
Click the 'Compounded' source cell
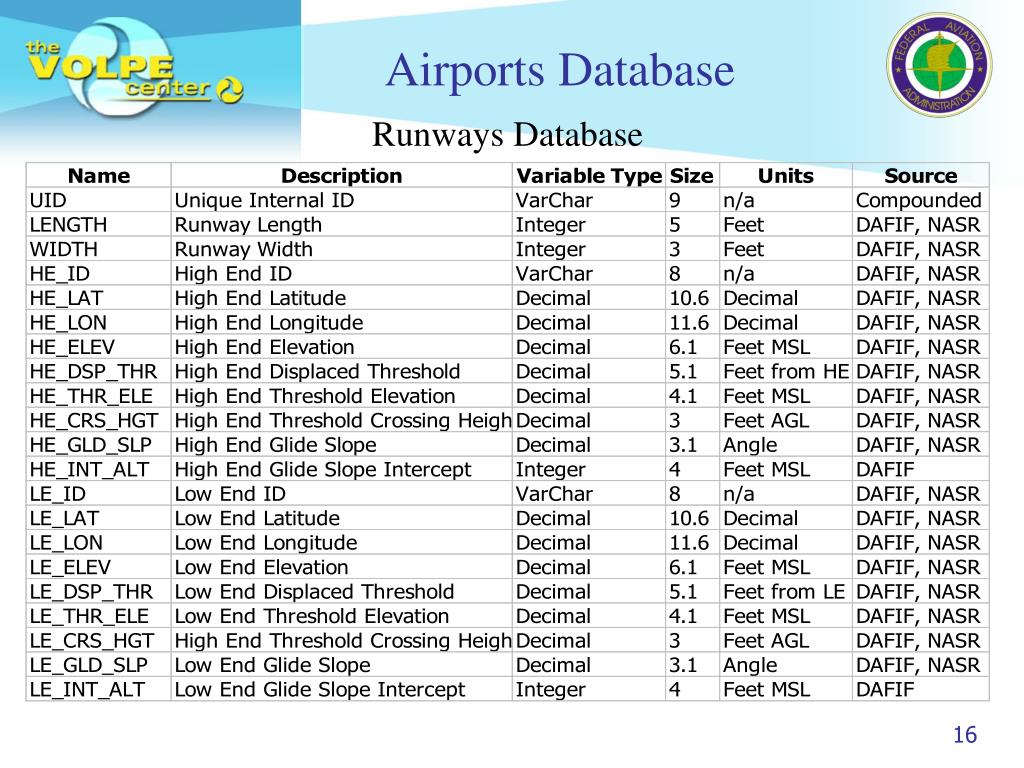click(x=921, y=200)
